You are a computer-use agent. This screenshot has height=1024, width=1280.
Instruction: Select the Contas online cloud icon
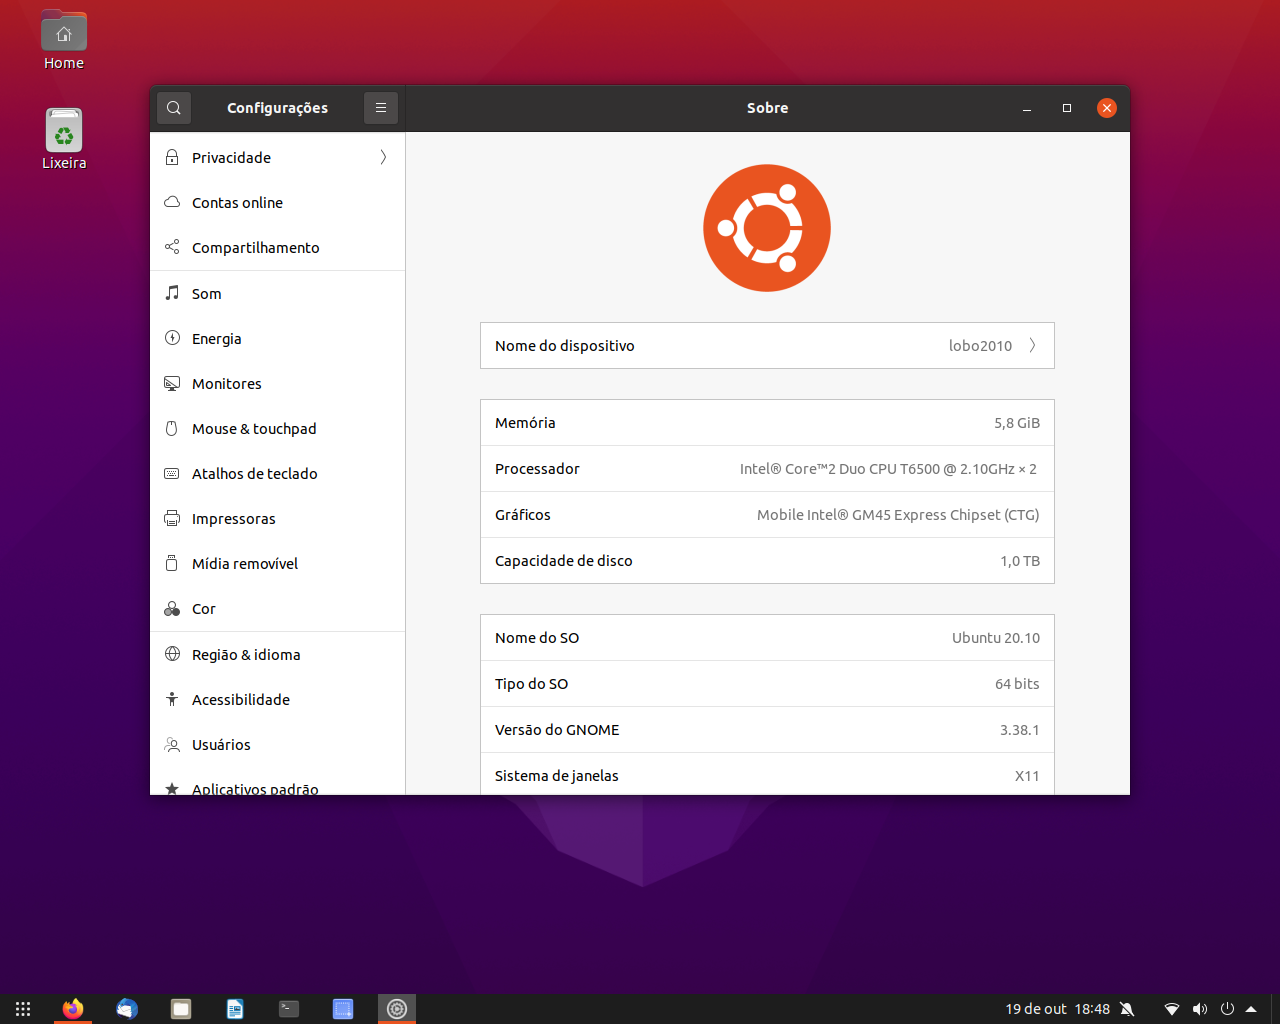point(172,202)
